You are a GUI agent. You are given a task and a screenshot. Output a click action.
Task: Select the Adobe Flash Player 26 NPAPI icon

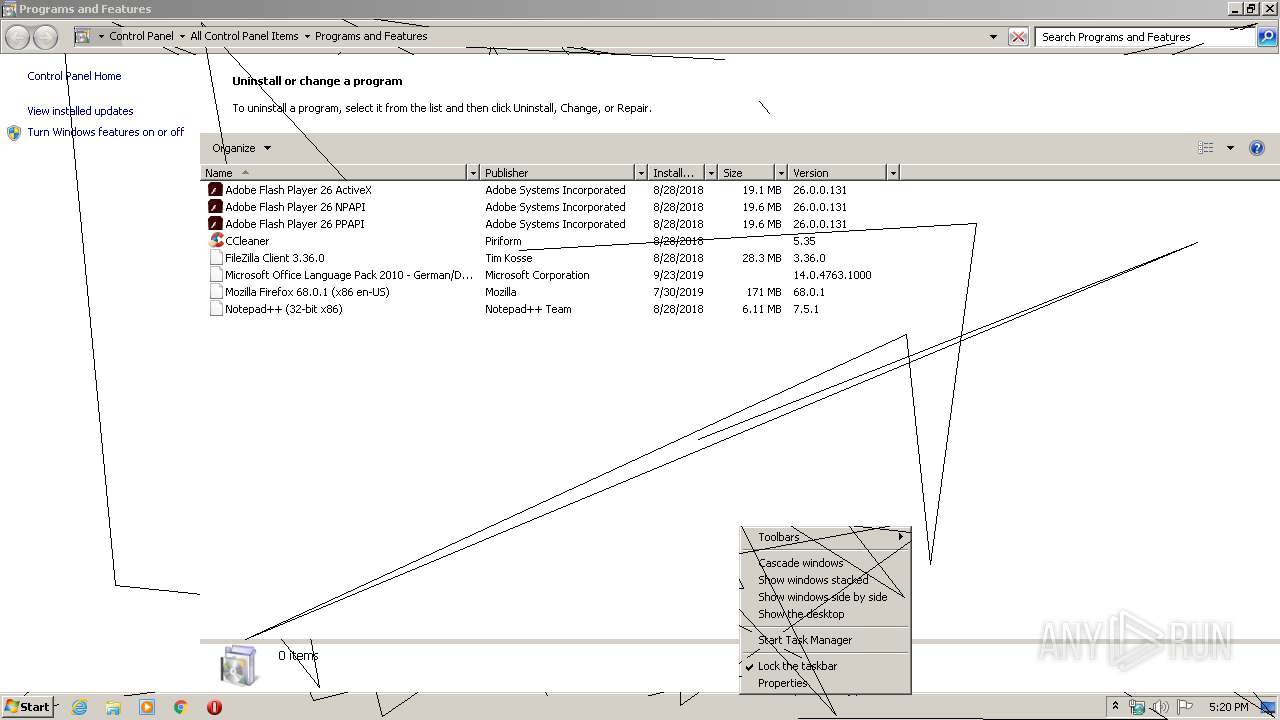[215, 207]
